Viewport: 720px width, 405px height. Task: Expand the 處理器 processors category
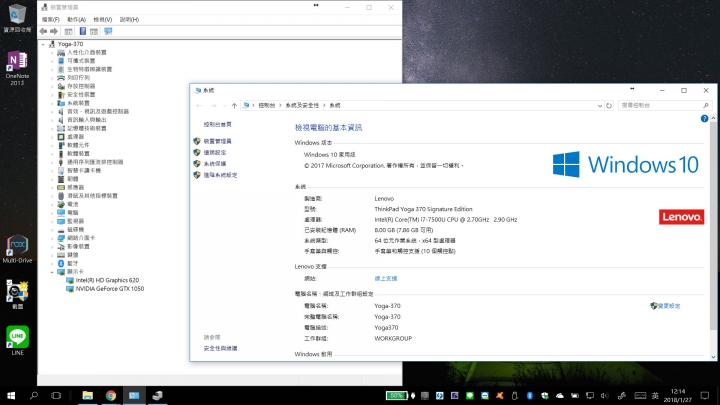52,137
